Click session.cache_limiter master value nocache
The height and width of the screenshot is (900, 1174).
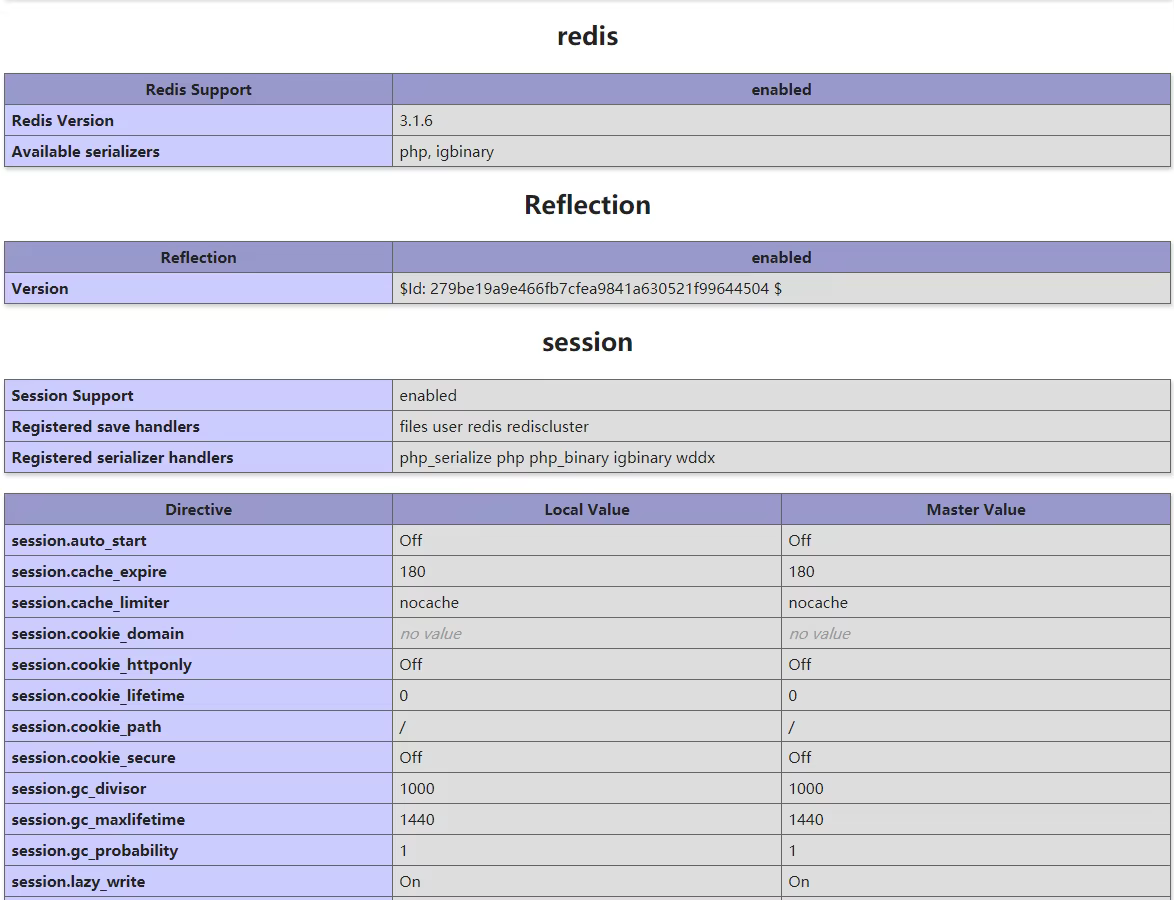coord(818,603)
